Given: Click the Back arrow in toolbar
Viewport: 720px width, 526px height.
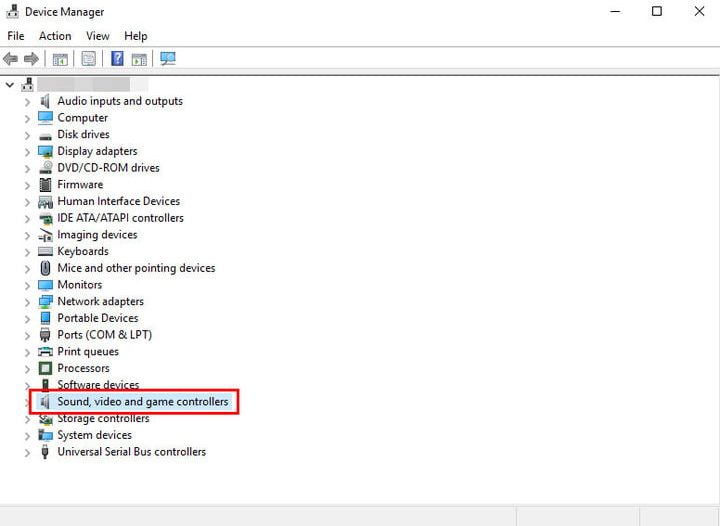Looking at the screenshot, I should (x=11, y=59).
